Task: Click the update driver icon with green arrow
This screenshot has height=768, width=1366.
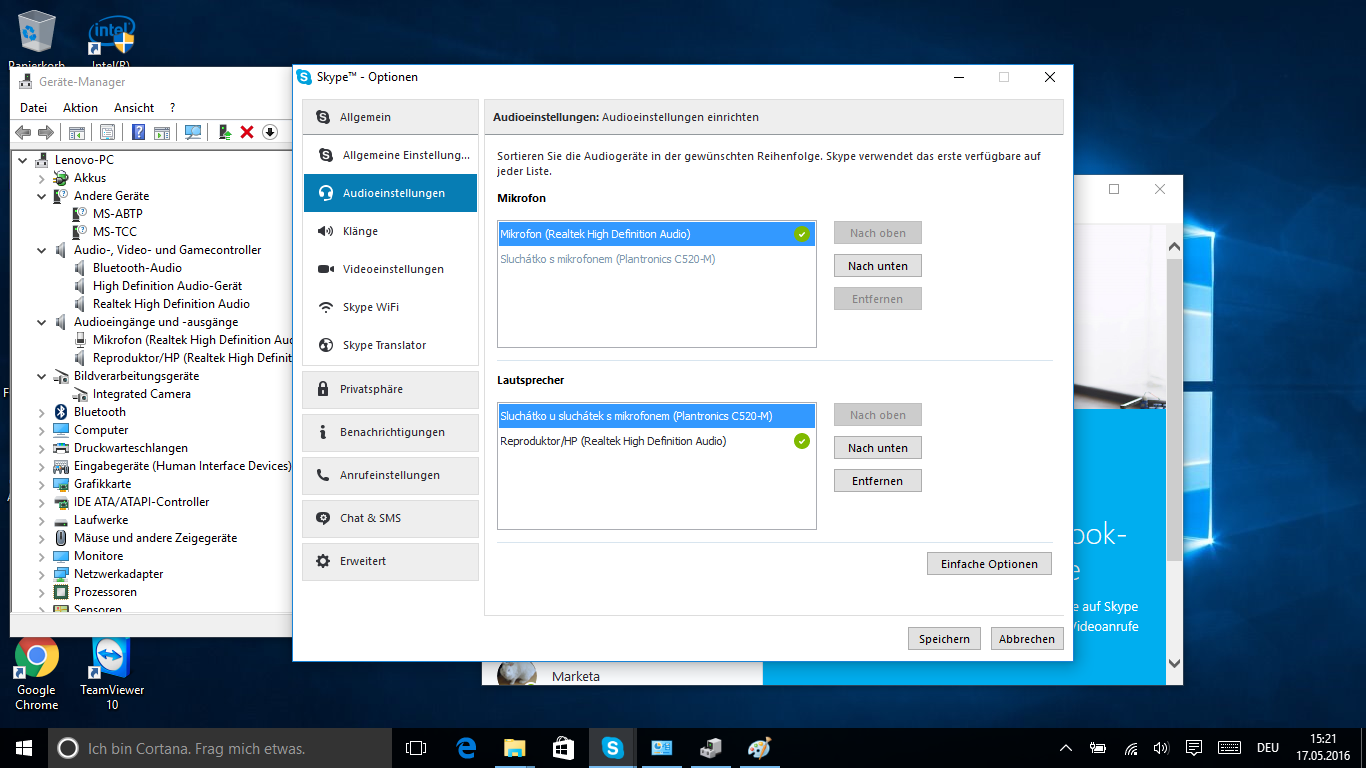Action: tap(226, 132)
